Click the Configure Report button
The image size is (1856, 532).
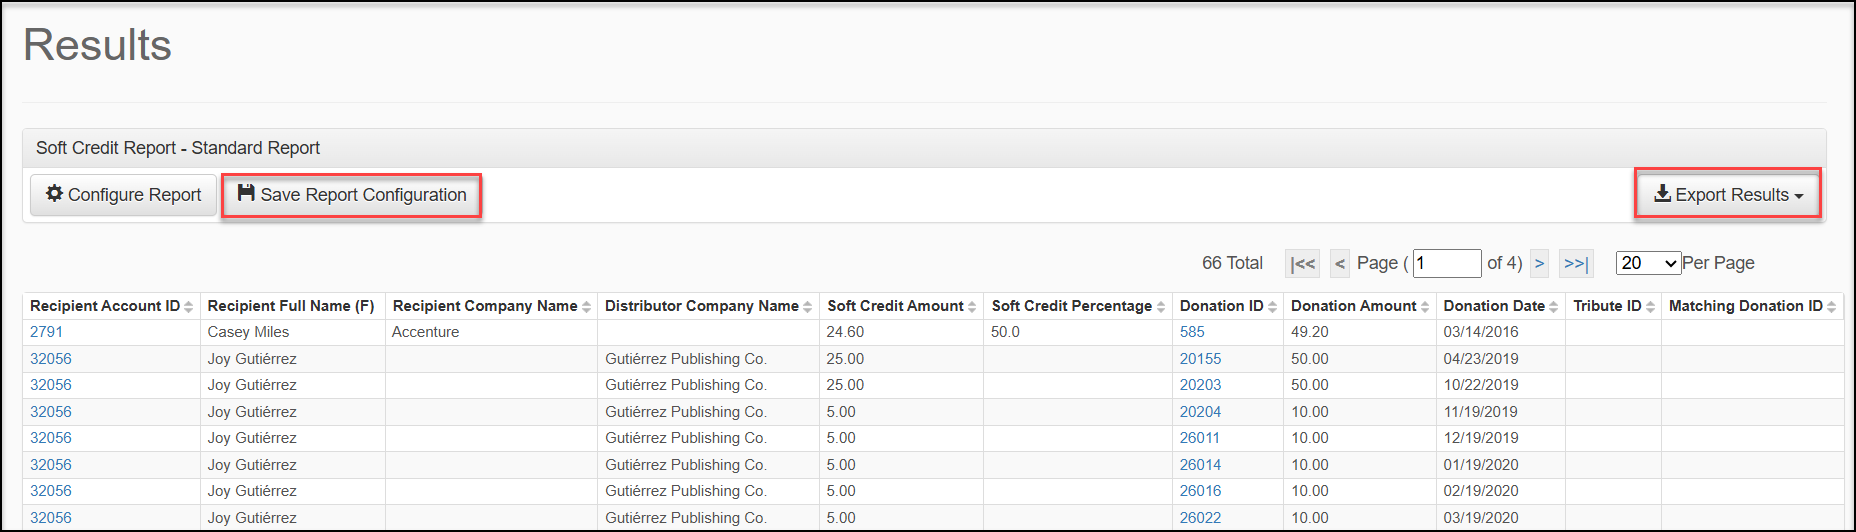123,195
